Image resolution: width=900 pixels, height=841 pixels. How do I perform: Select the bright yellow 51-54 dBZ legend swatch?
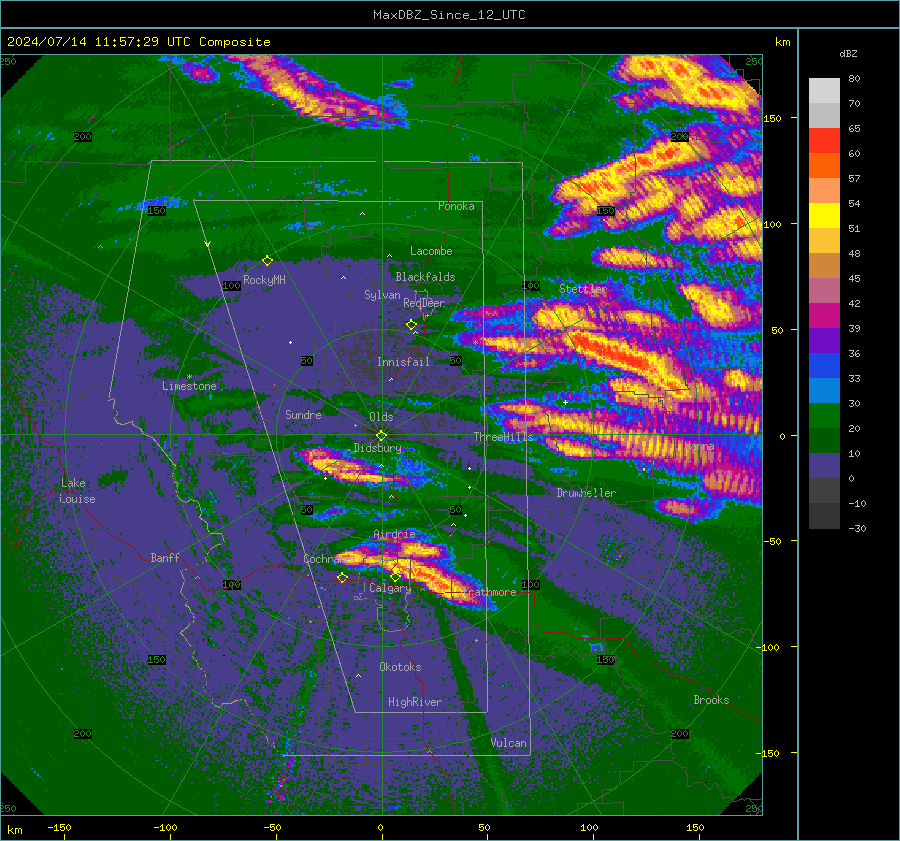coord(824,215)
